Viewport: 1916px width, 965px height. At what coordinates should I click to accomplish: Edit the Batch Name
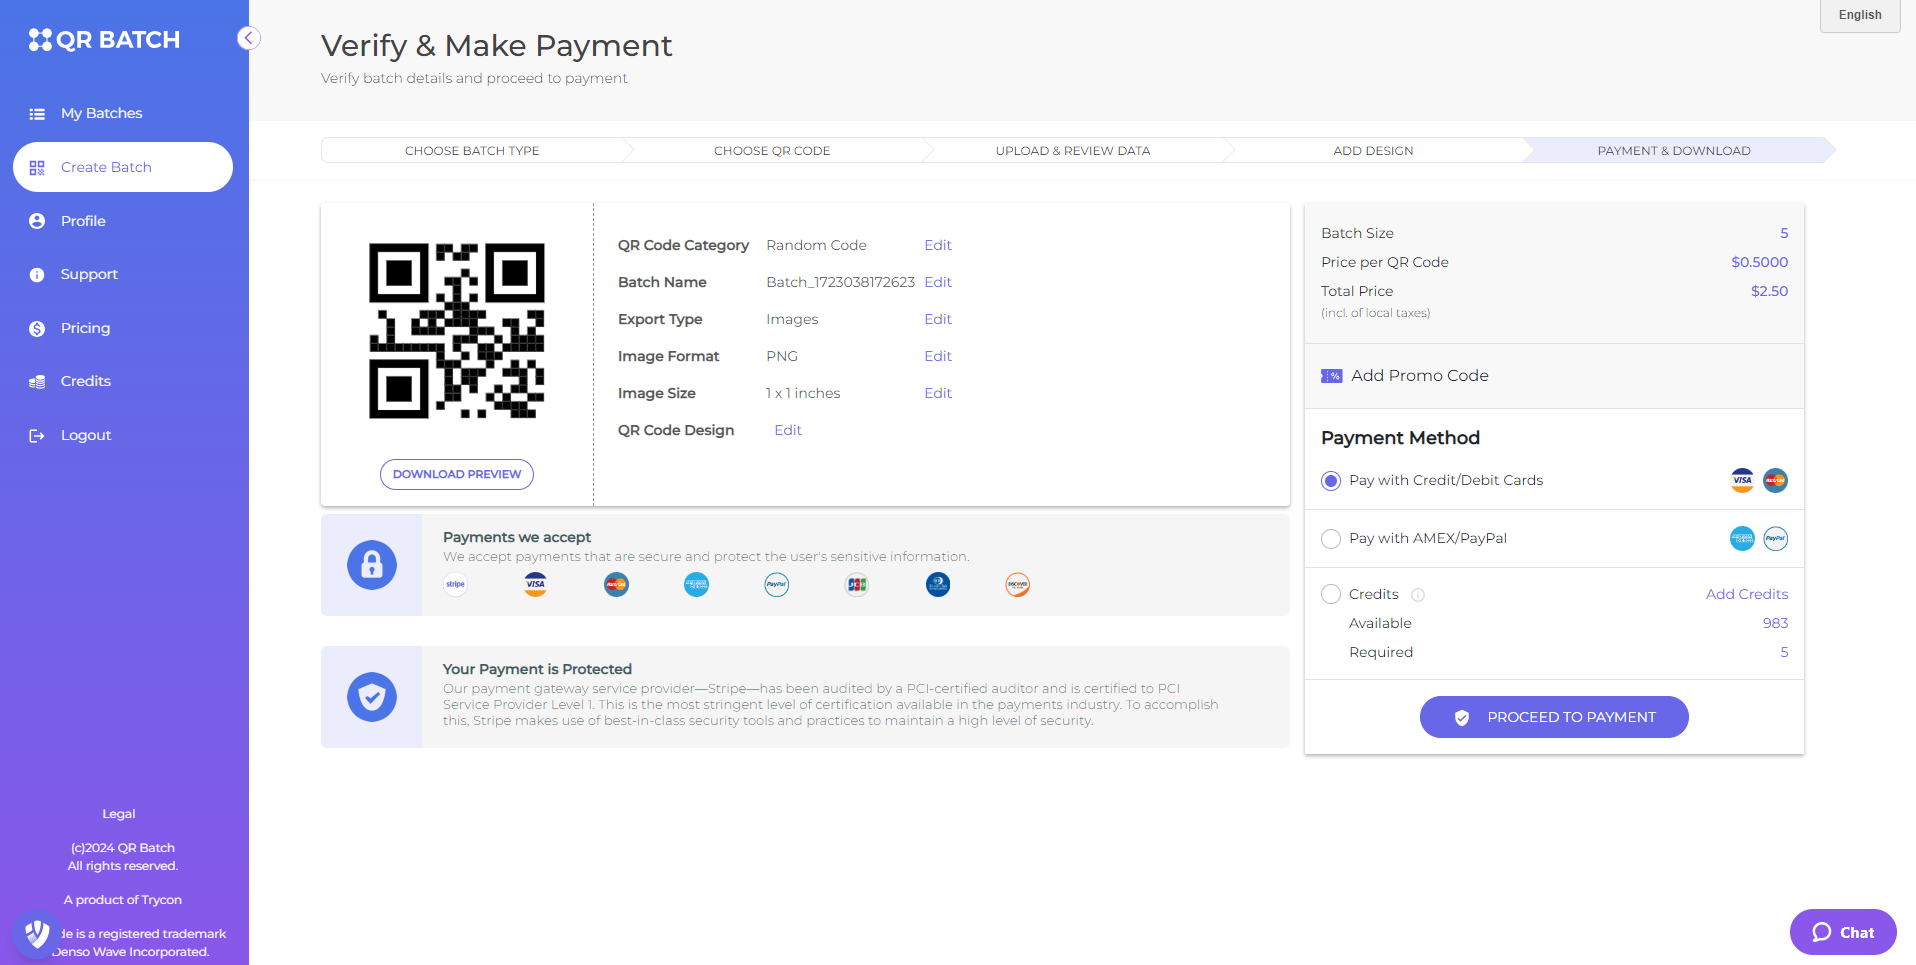pyautogui.click(x=937, y=282)
